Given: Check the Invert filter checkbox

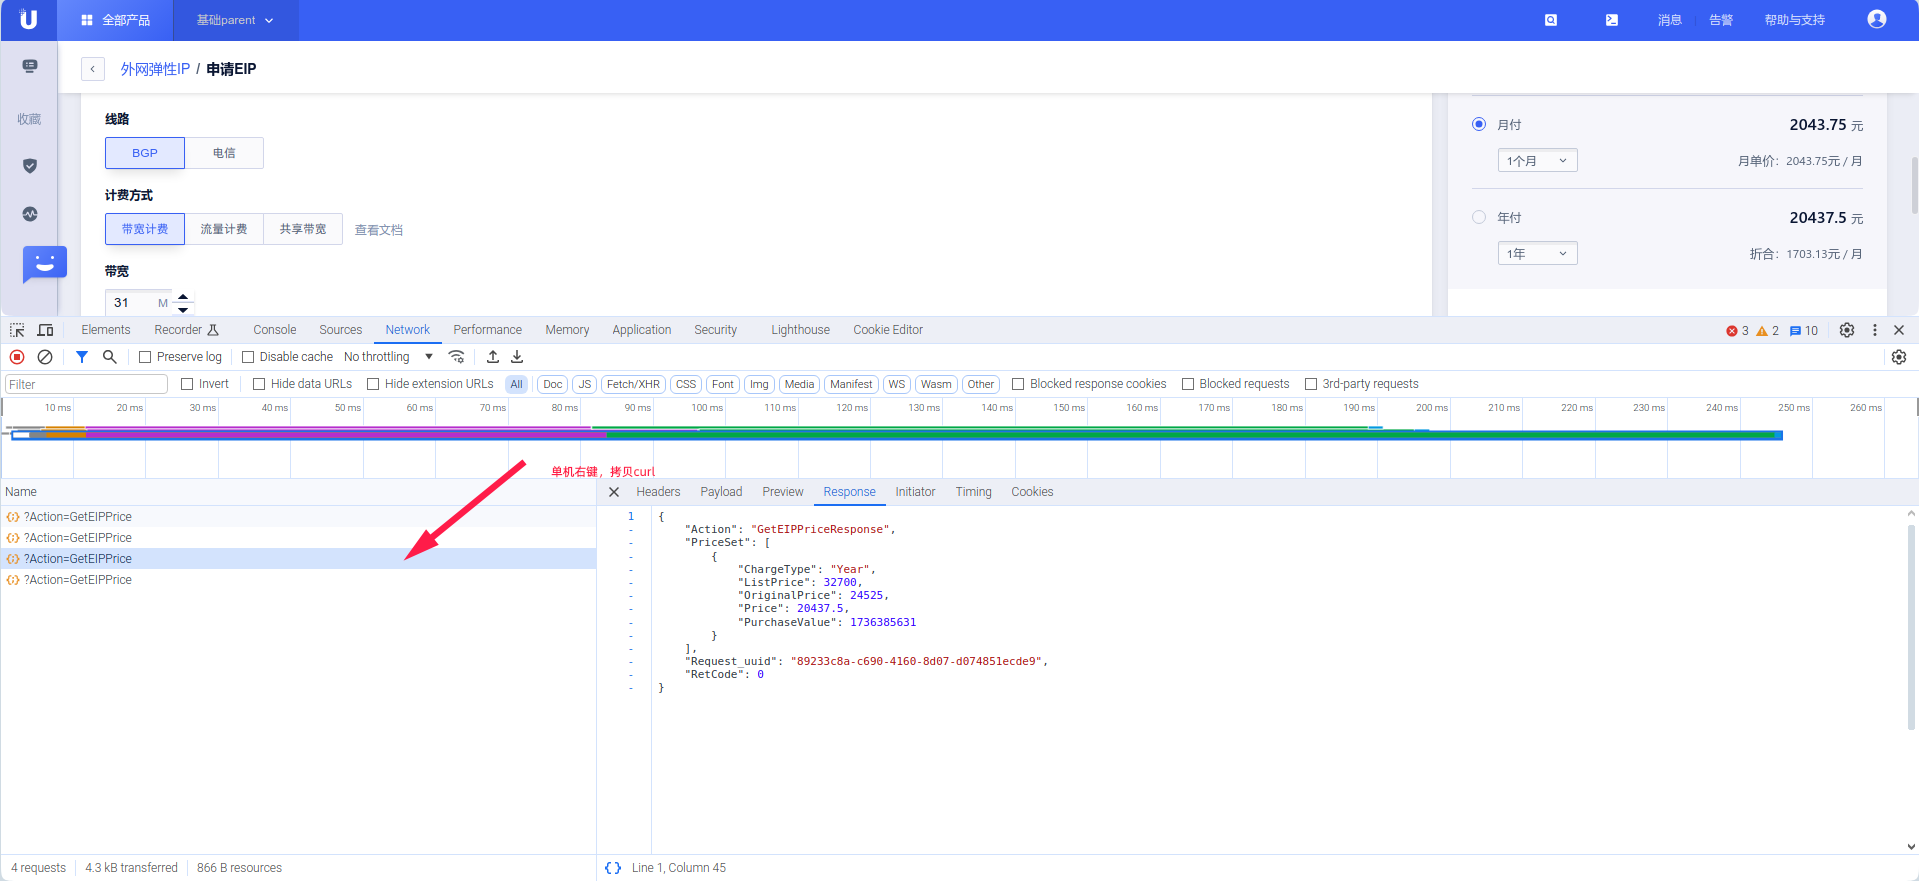Looking at the screenshot, I should point(187,384).
